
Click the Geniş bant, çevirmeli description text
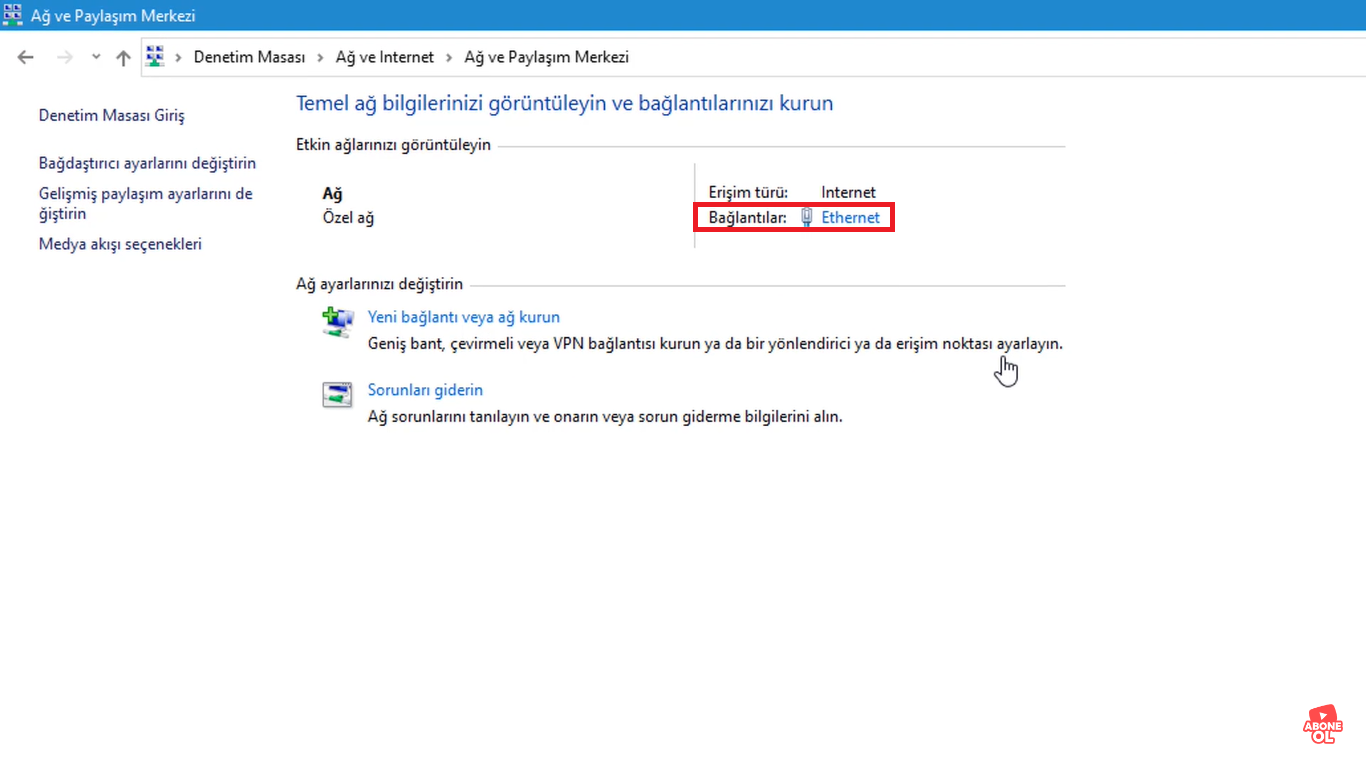click(x=716, y=343)
